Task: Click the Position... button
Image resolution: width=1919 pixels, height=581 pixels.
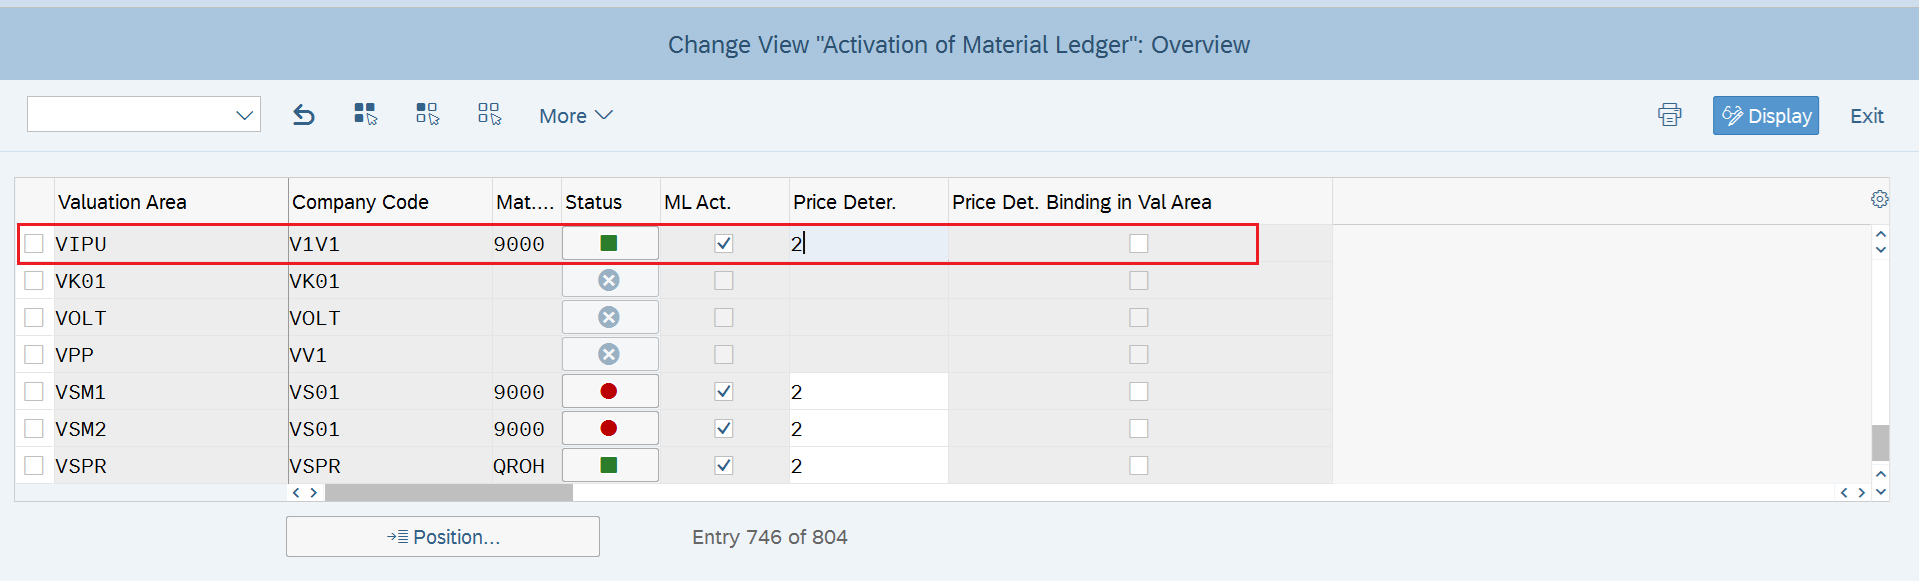Action: coord(443,537)
